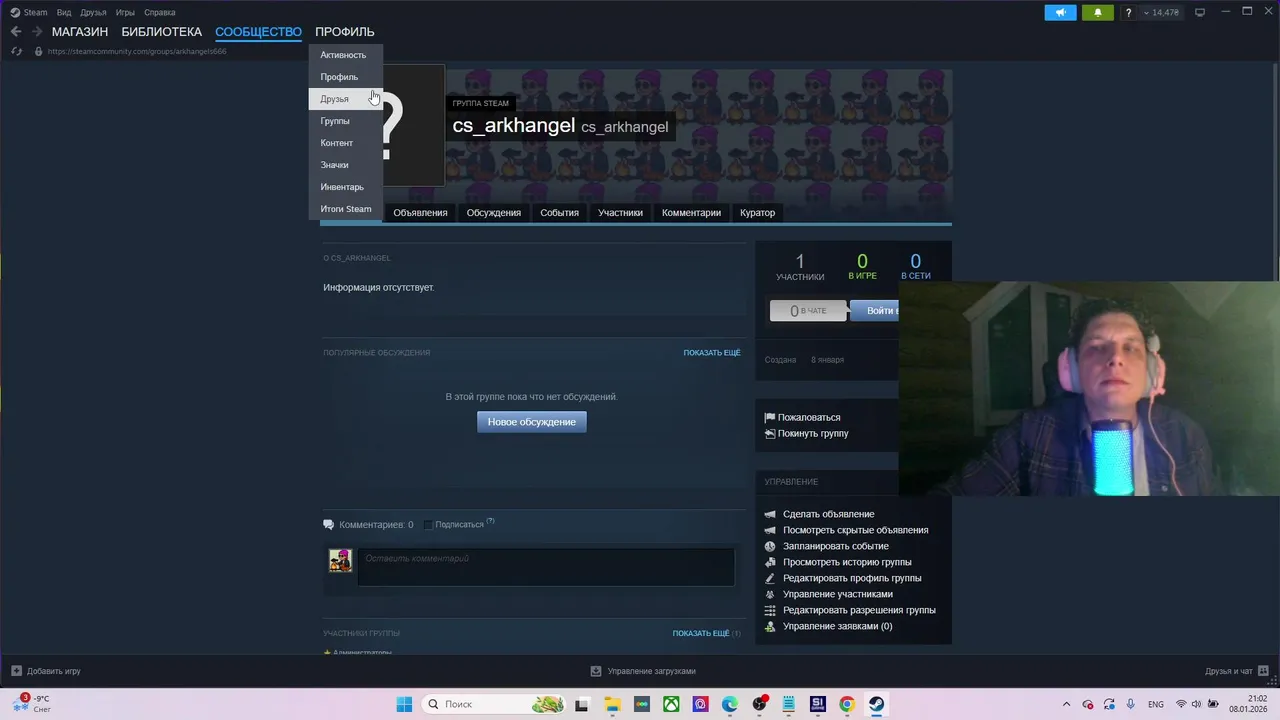
Task: Open the green notifications bell
Action: (x=1098, y=12)
